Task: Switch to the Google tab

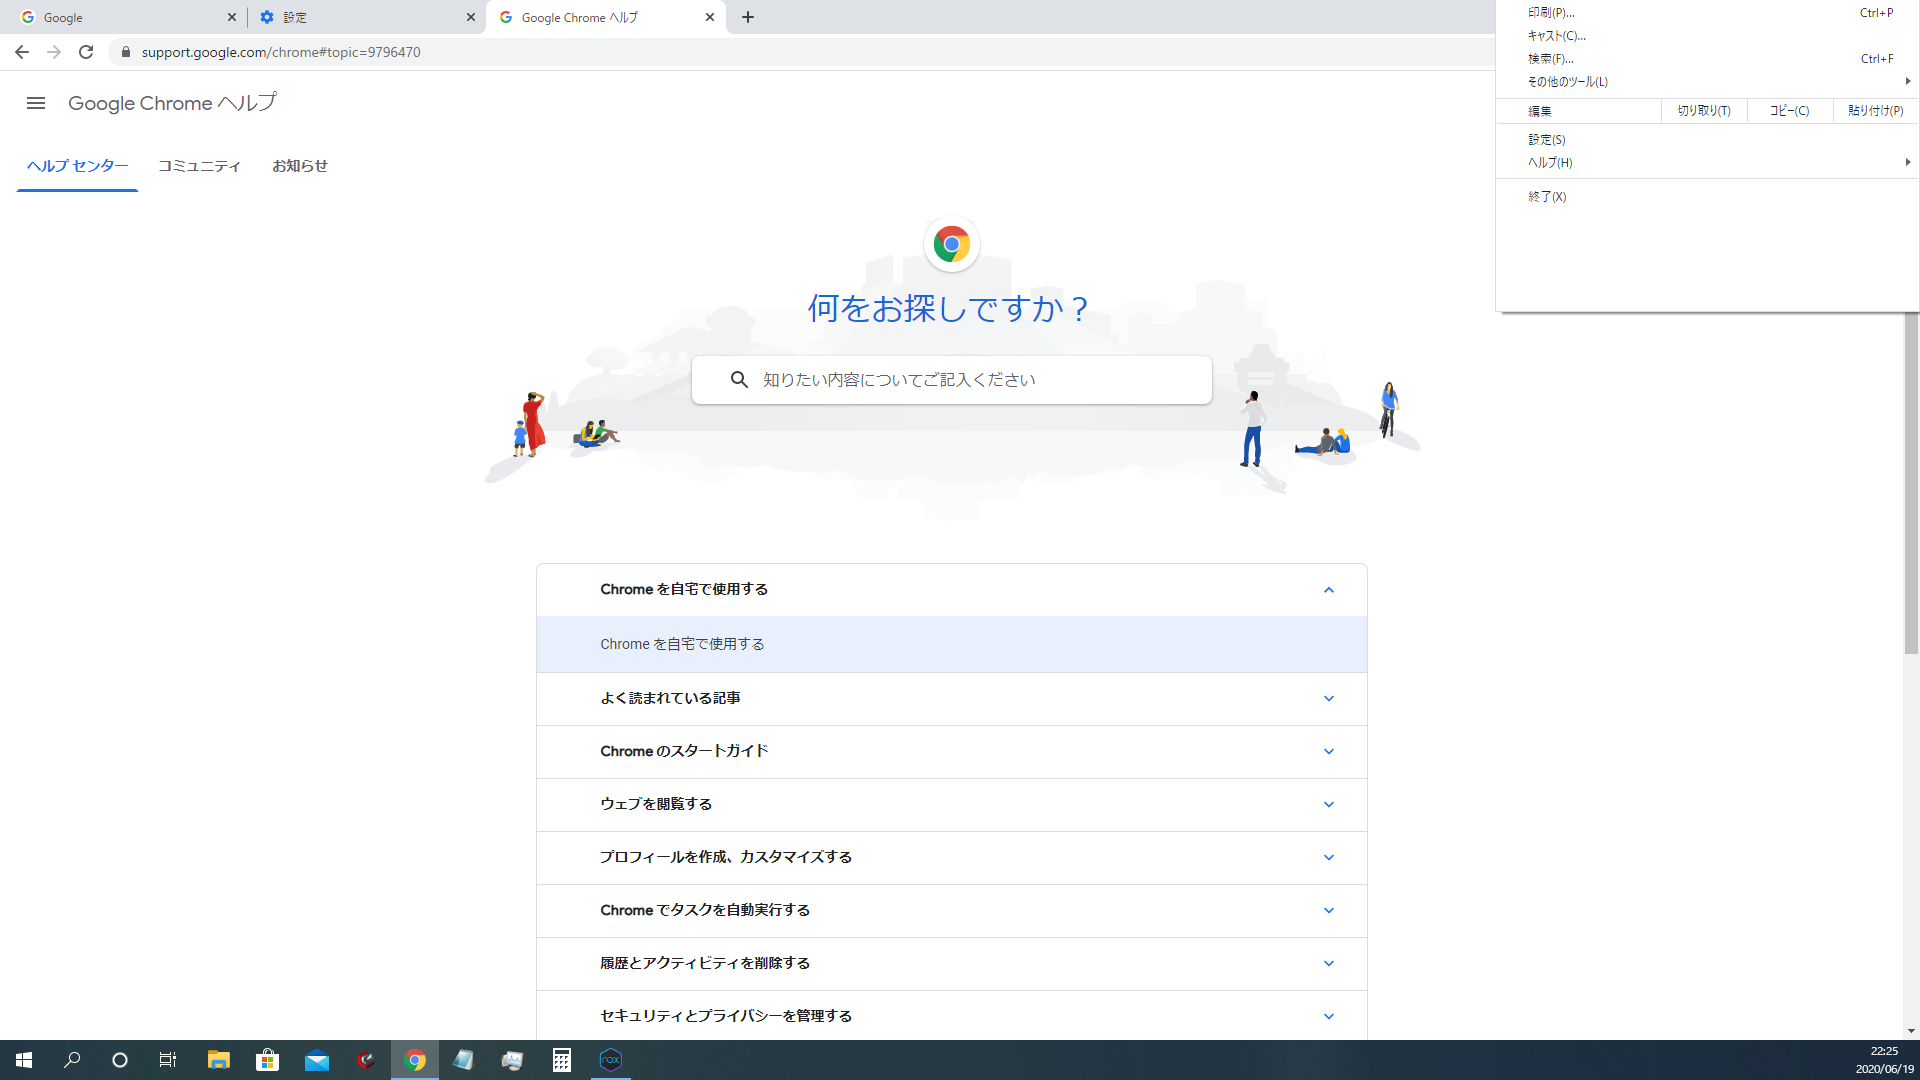Action: [128, 17]
